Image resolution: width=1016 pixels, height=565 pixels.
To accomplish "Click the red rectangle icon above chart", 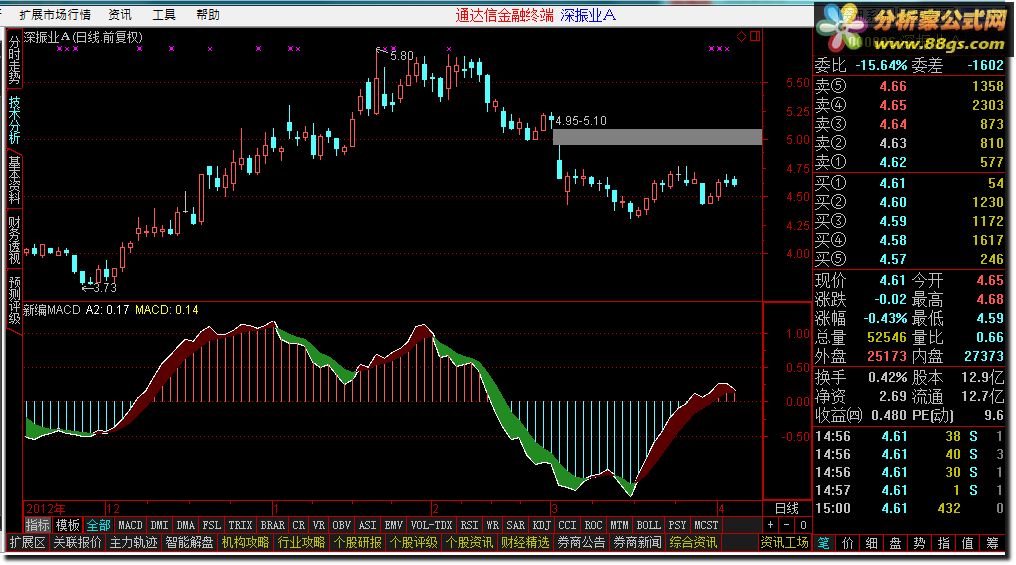I will [x=755, y=36].
